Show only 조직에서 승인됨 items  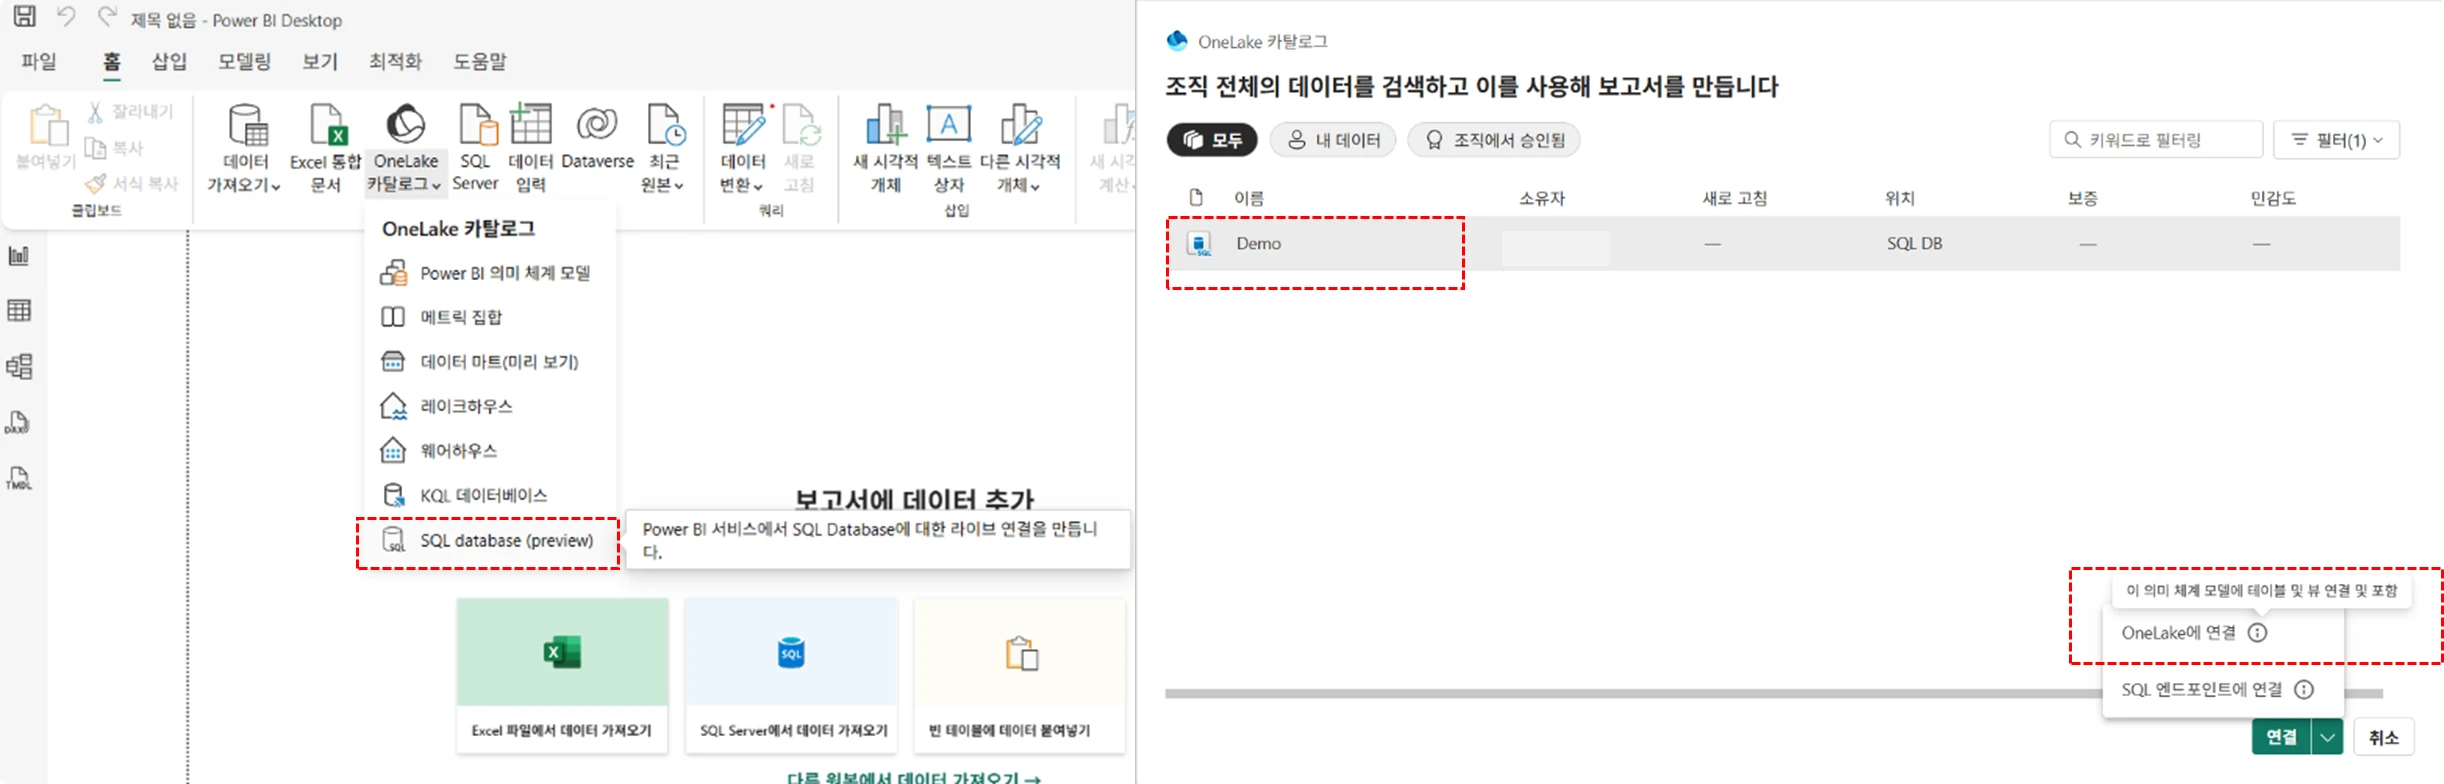click(1494, 140)
